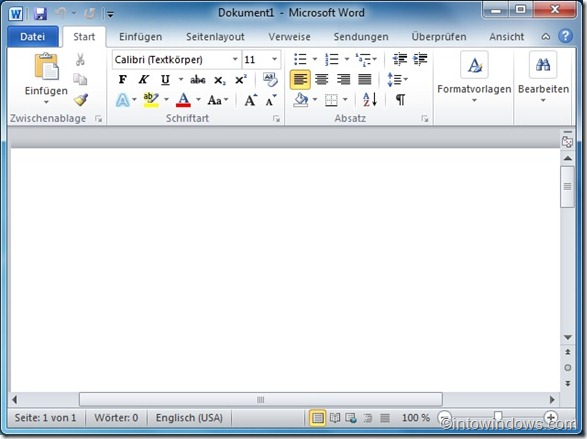Open the Calibri font name dropdown

235,59
